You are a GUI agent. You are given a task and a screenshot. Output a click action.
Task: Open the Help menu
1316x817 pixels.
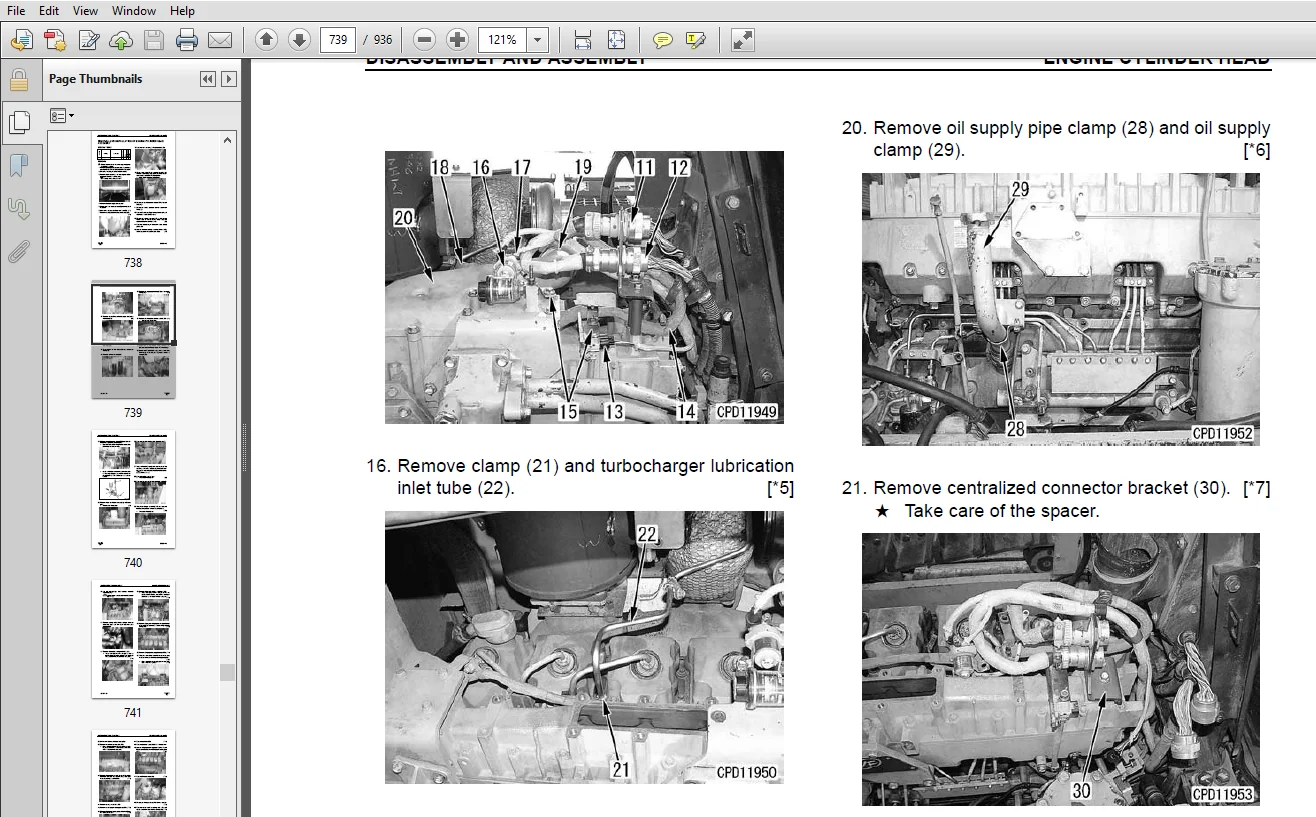182,10
